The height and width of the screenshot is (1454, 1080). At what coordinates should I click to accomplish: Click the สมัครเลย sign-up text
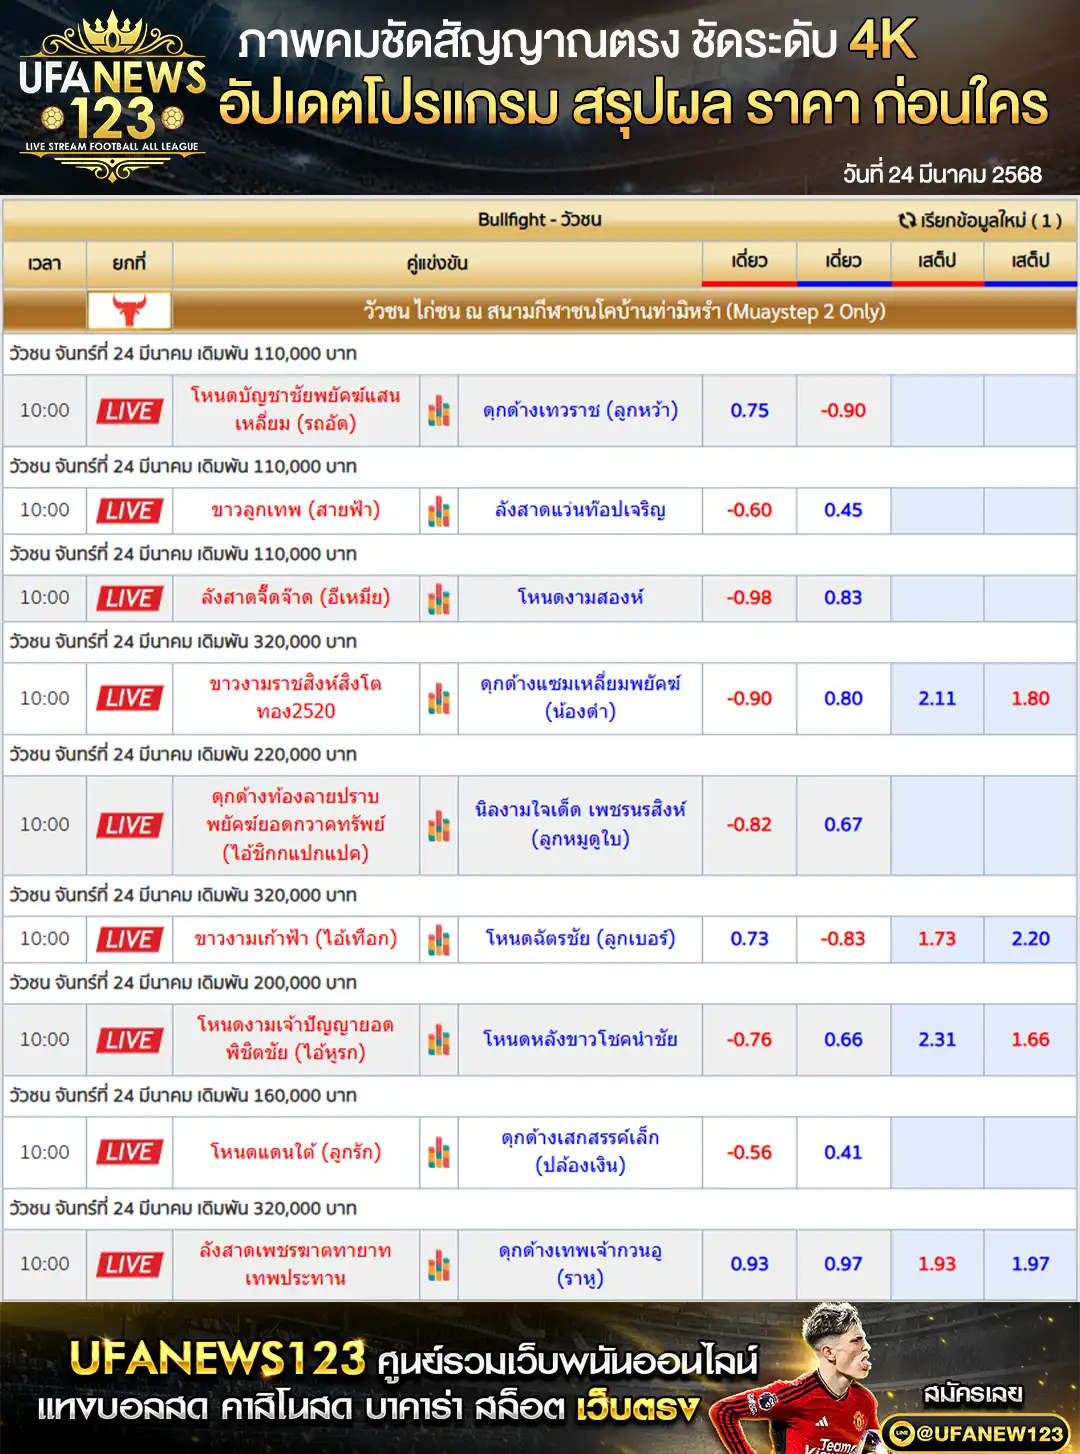point(973,1392)
